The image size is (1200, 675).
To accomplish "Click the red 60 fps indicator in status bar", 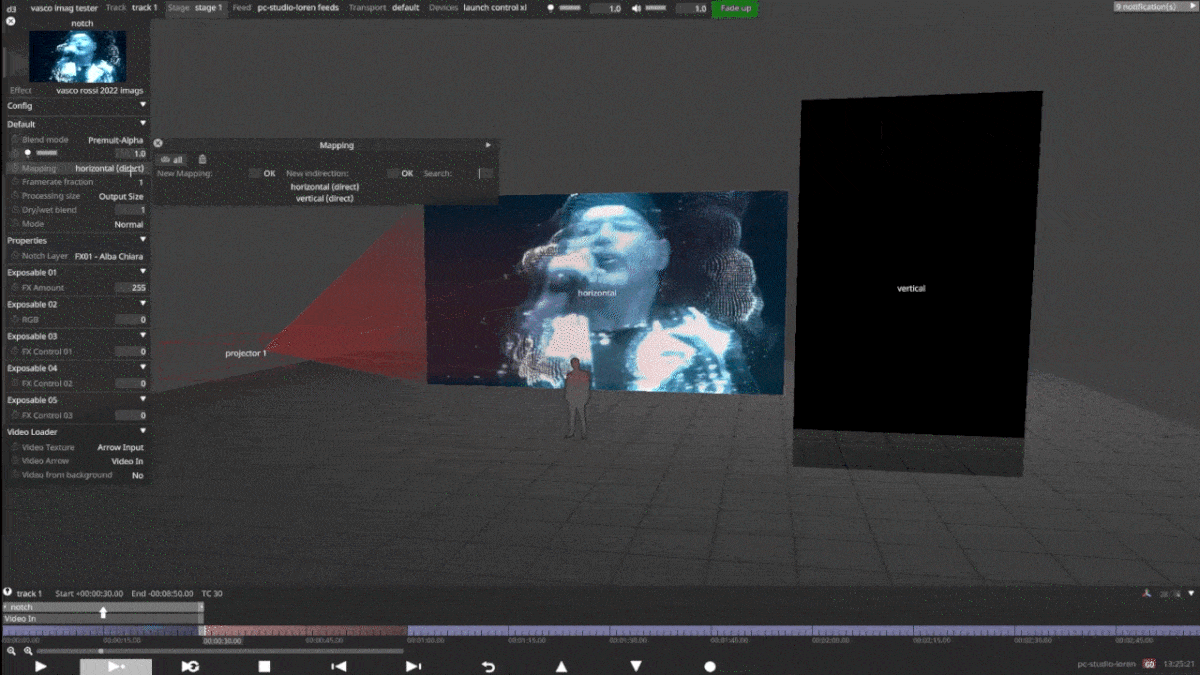I will [1149, 664].
